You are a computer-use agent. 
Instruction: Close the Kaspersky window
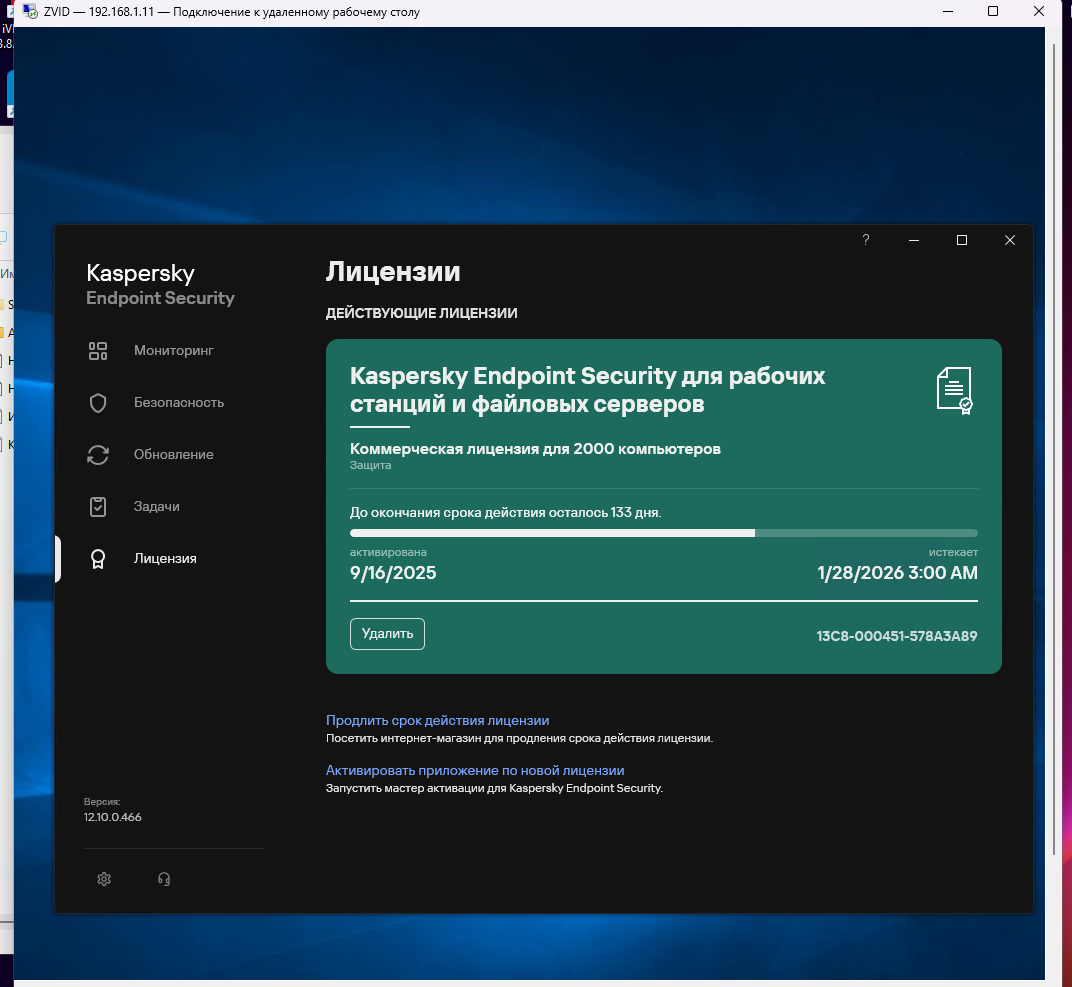(x=1010, y=240)
